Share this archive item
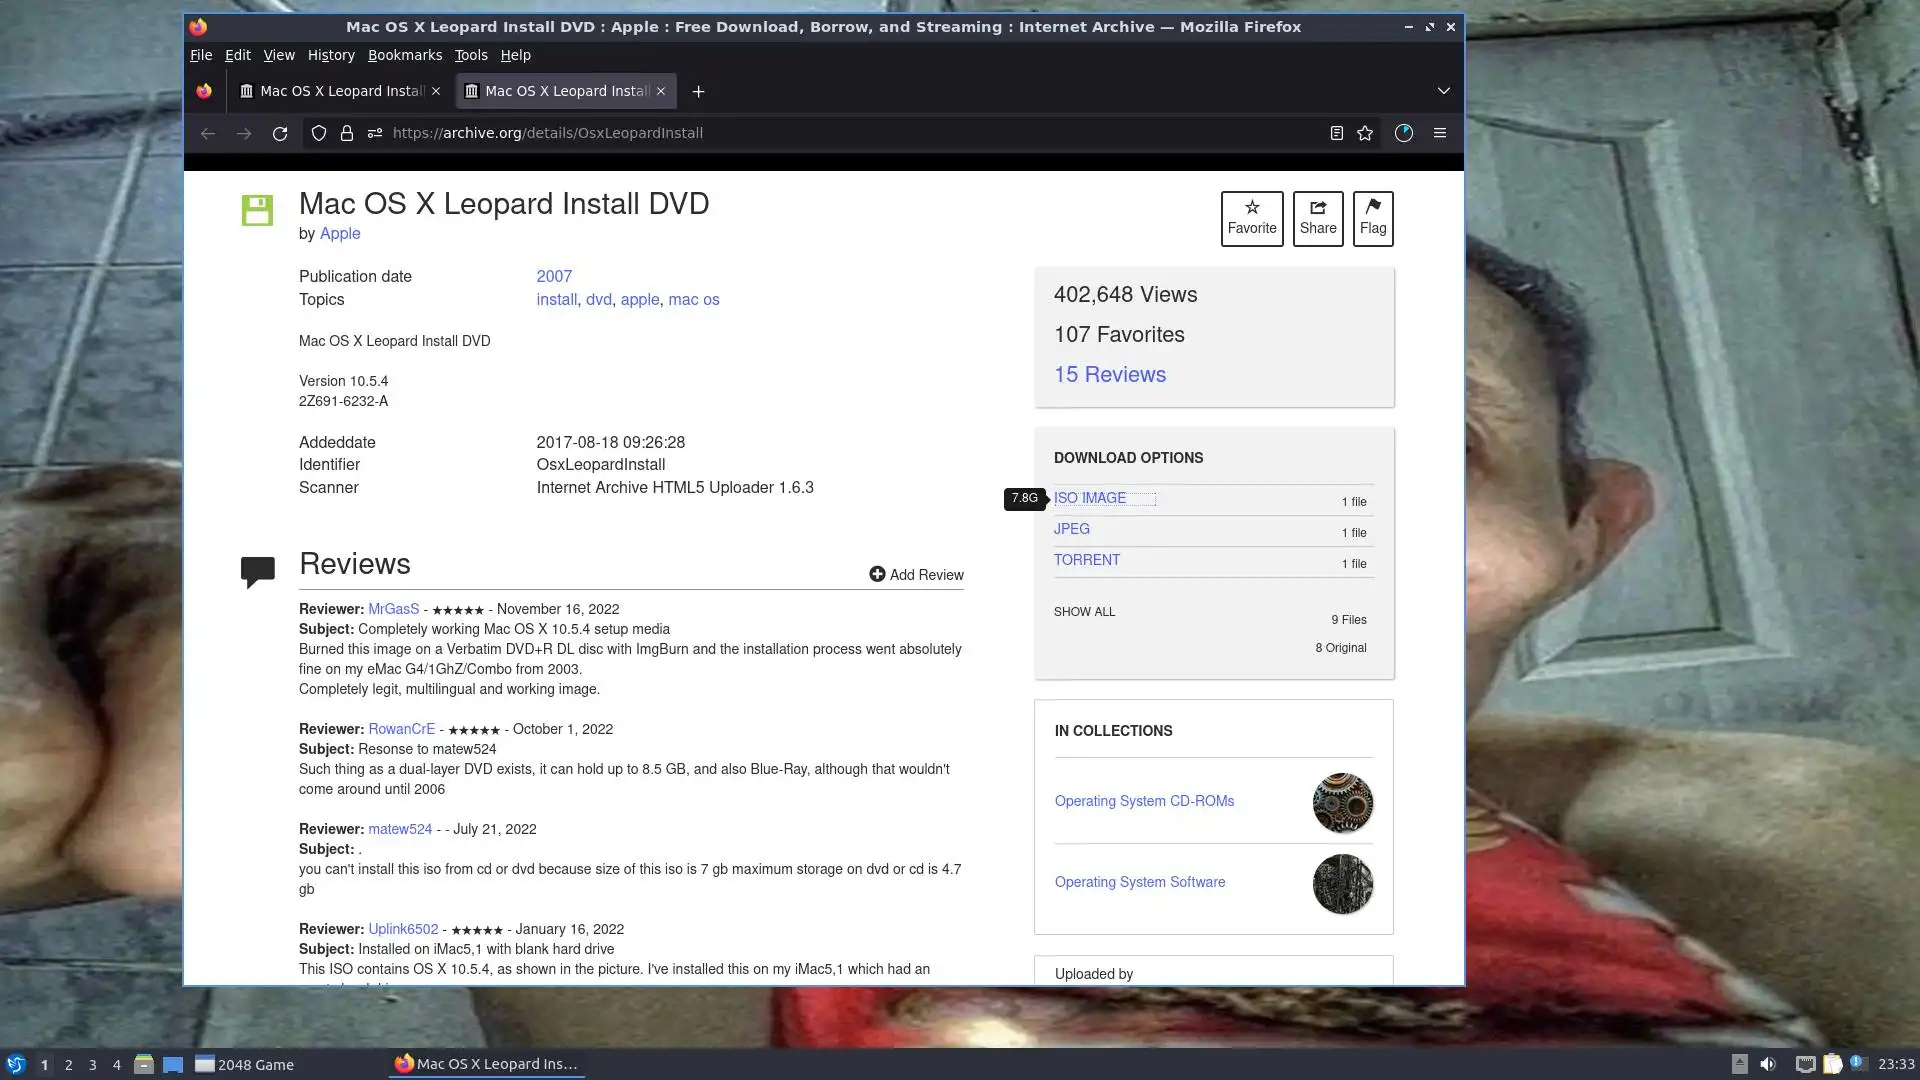 click(x=1318, y=218)
